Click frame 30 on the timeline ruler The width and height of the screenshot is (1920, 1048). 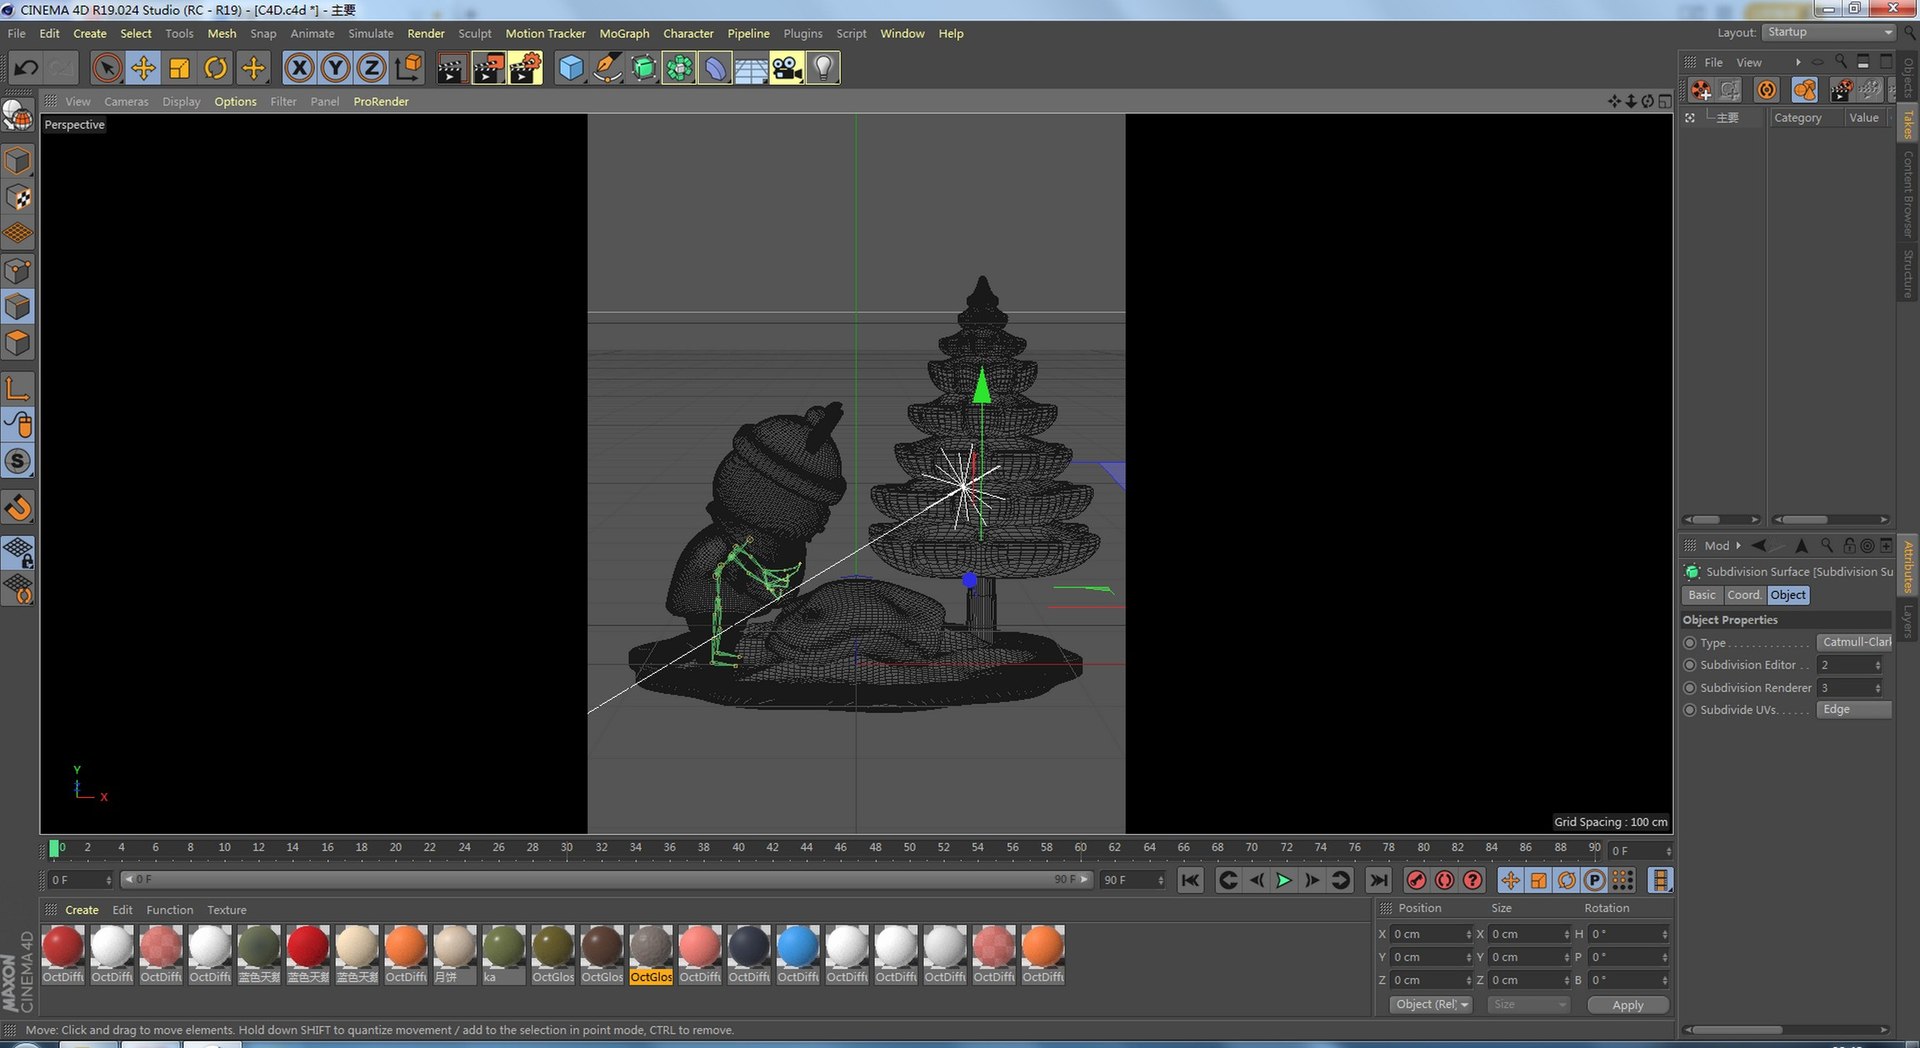[567, 848]
